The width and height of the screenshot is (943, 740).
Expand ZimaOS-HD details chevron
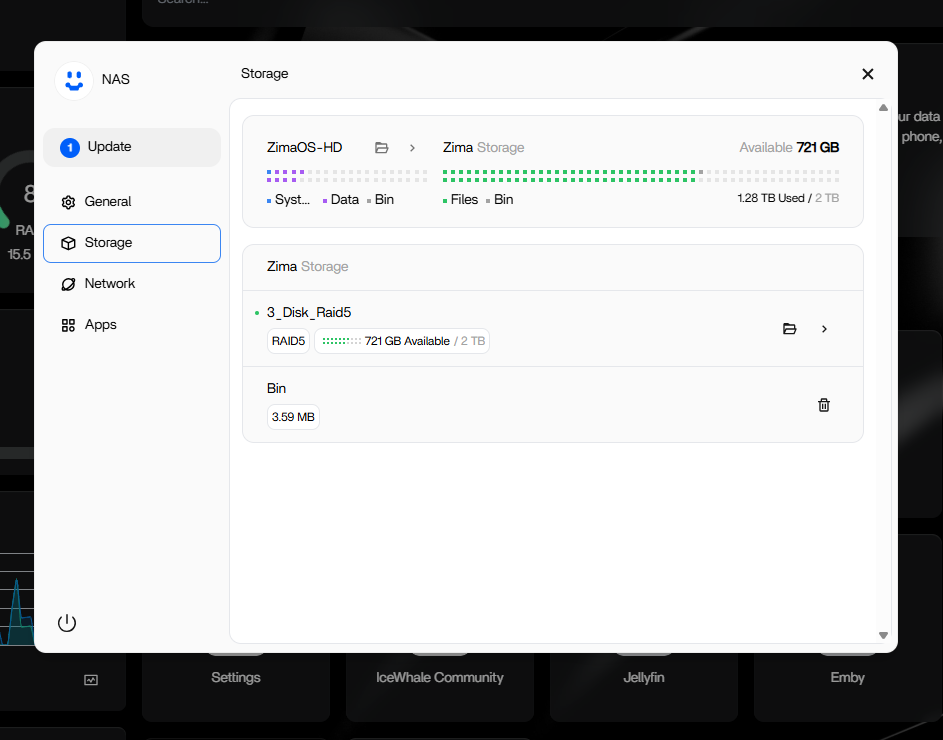tap(412, 148)
